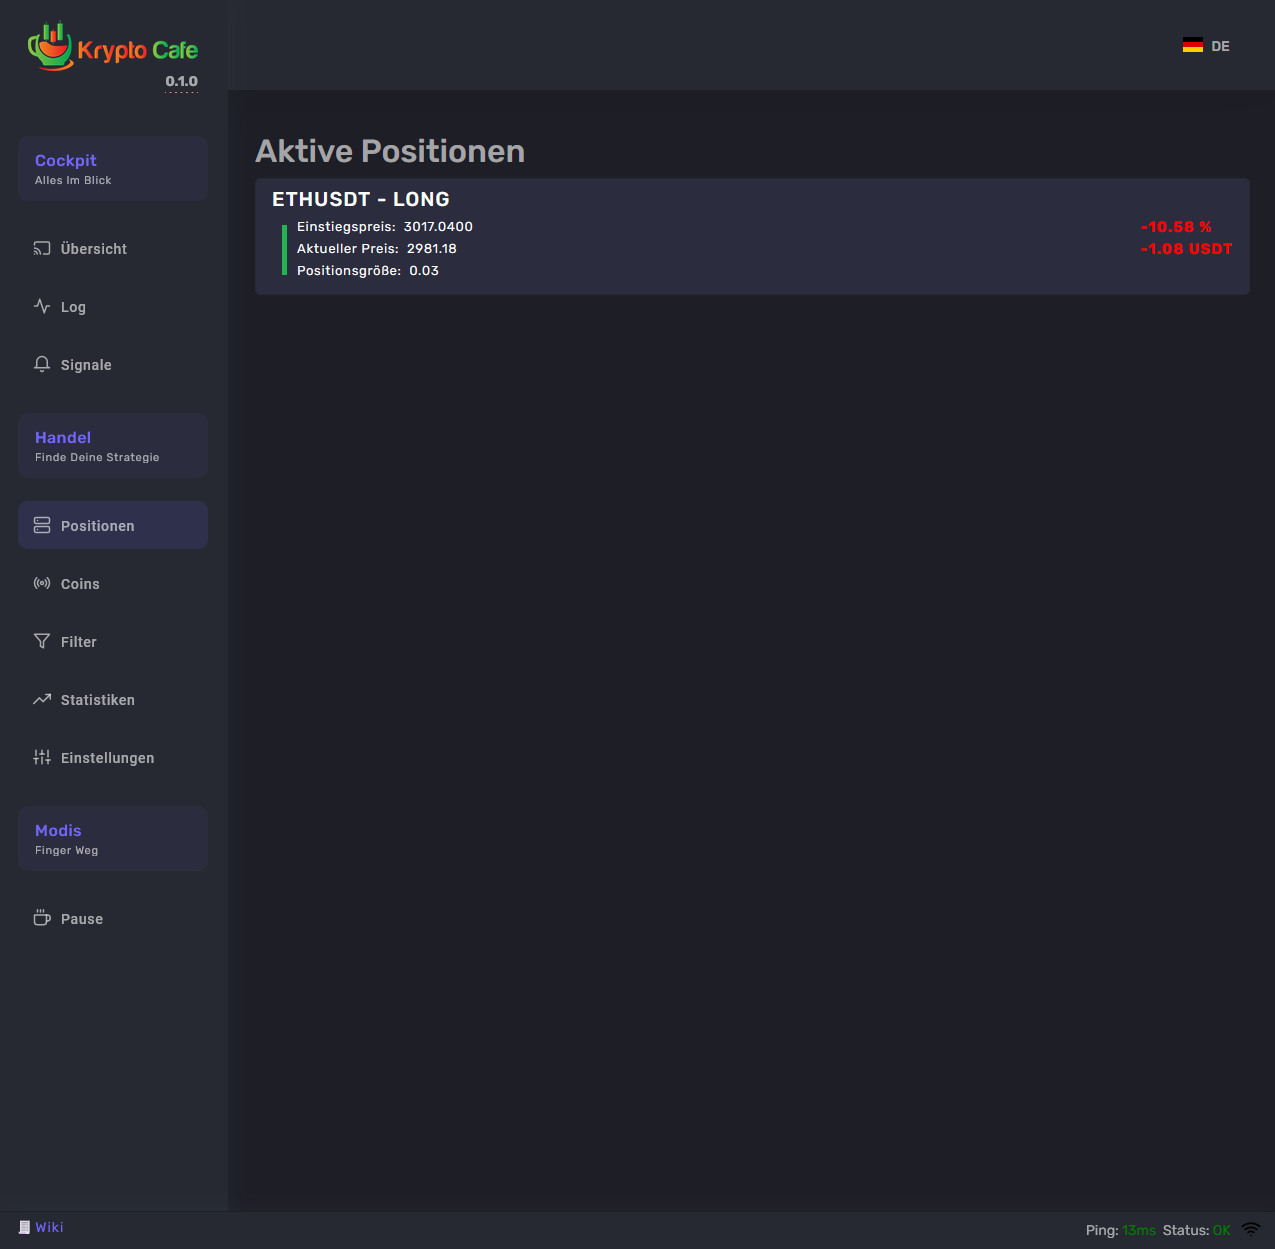Viewport: 1275px width, 1249px height.
Task: Click the version number 0.1.0
Action: (x=182, y=81)
